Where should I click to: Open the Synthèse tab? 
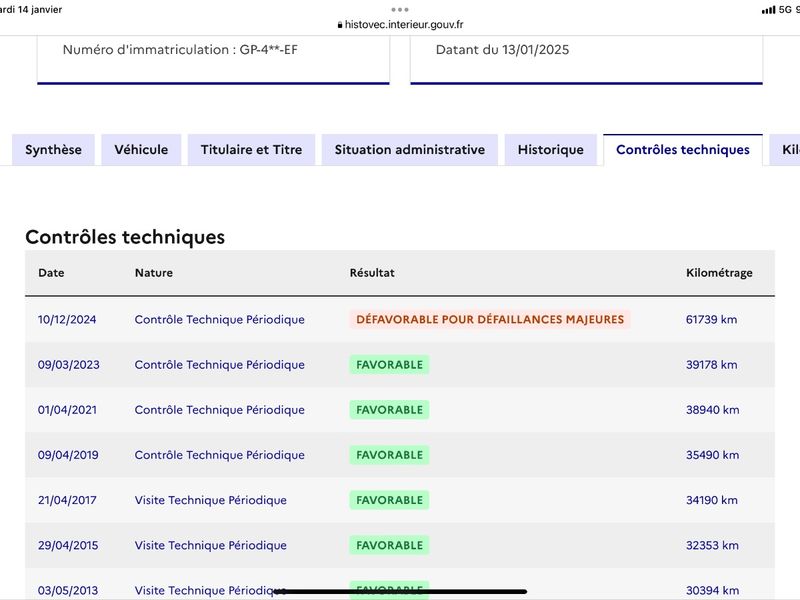click(x=53, y=149)
